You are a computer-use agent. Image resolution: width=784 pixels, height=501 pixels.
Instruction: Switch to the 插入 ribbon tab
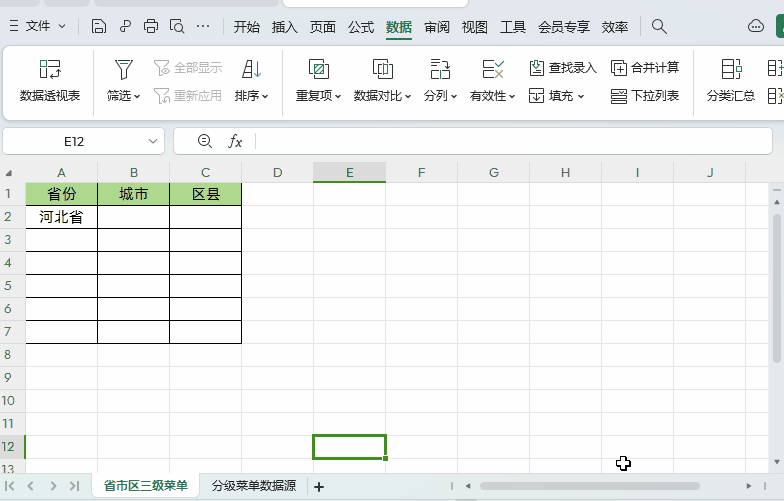coord(284,26)
